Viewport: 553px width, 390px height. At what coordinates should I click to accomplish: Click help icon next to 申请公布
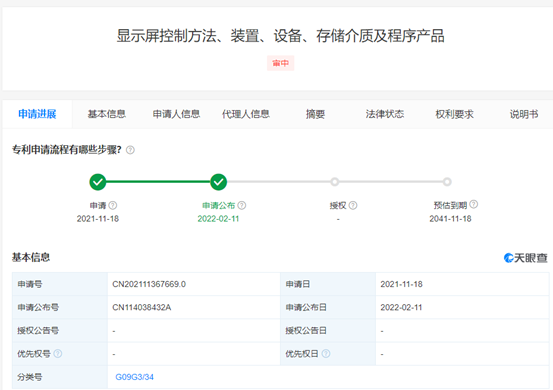coord(242,205)
